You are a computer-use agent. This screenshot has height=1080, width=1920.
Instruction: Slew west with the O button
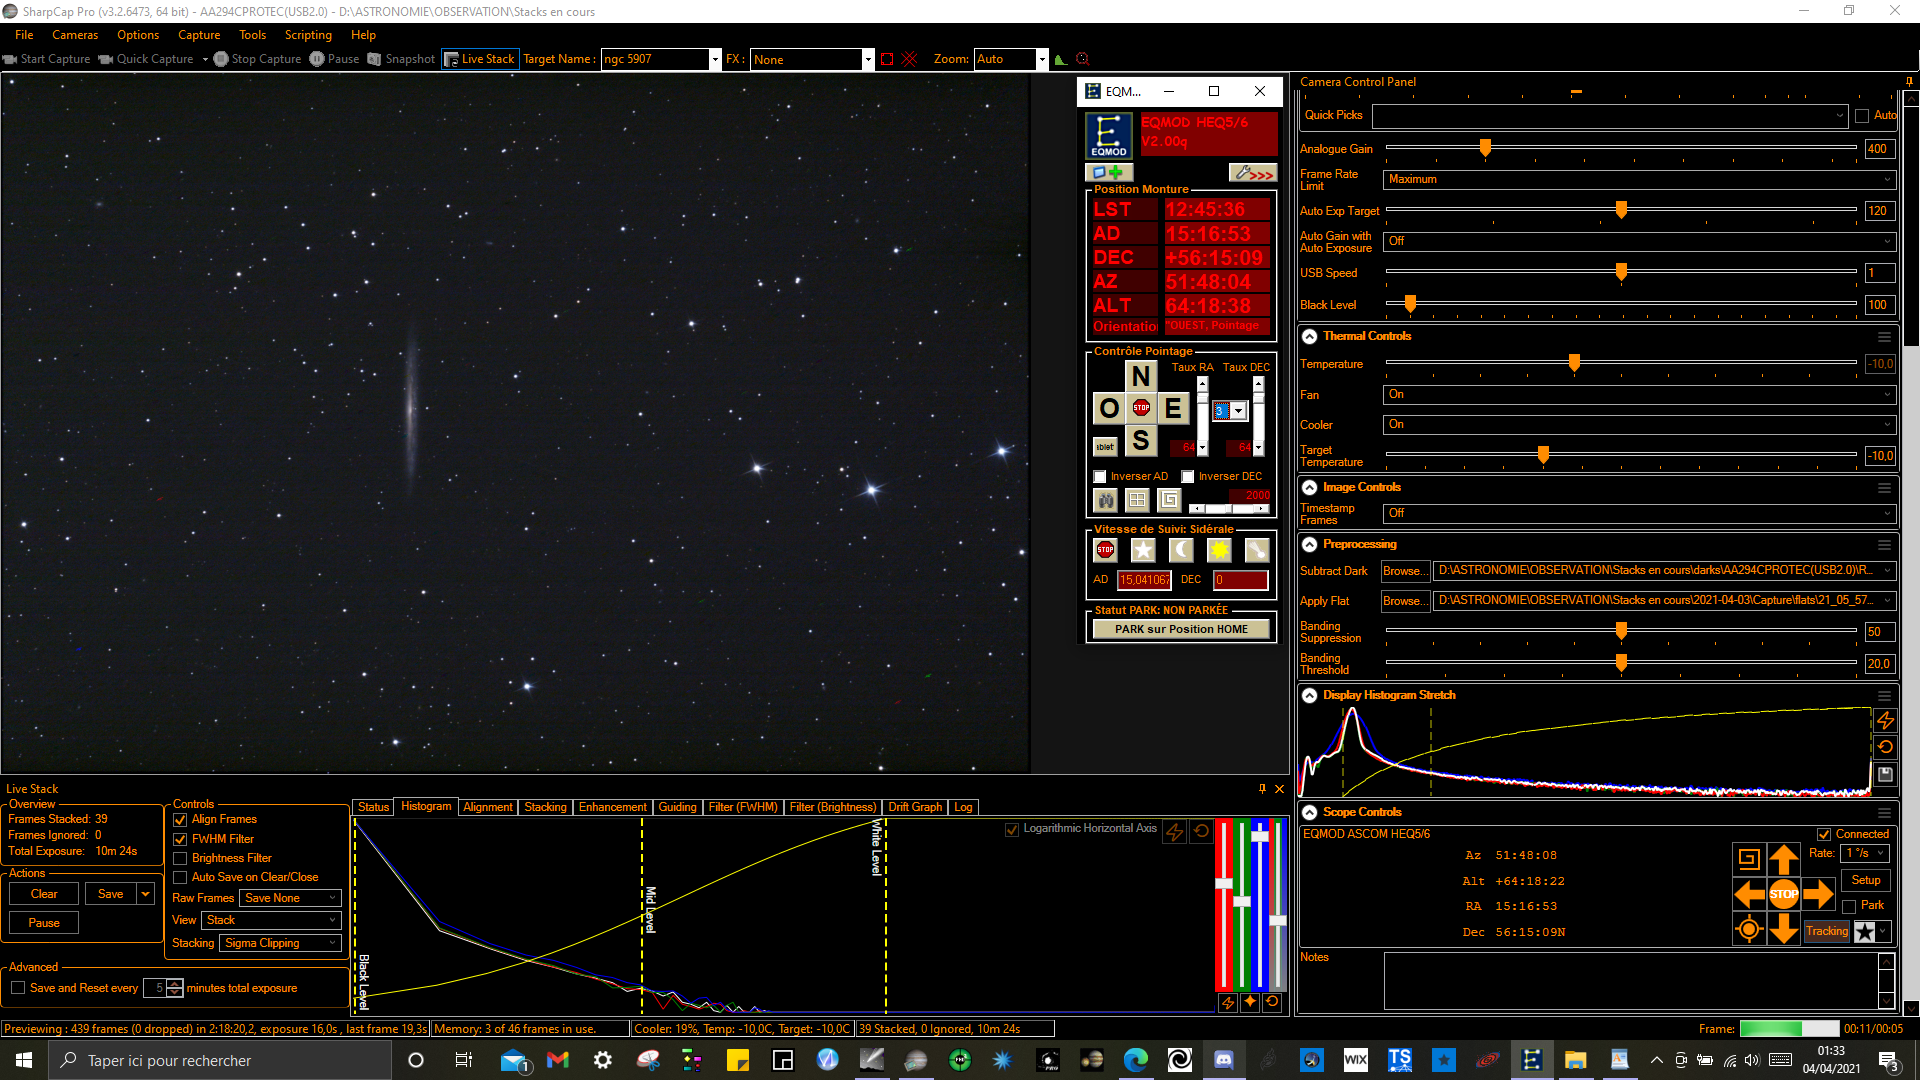1109,408
